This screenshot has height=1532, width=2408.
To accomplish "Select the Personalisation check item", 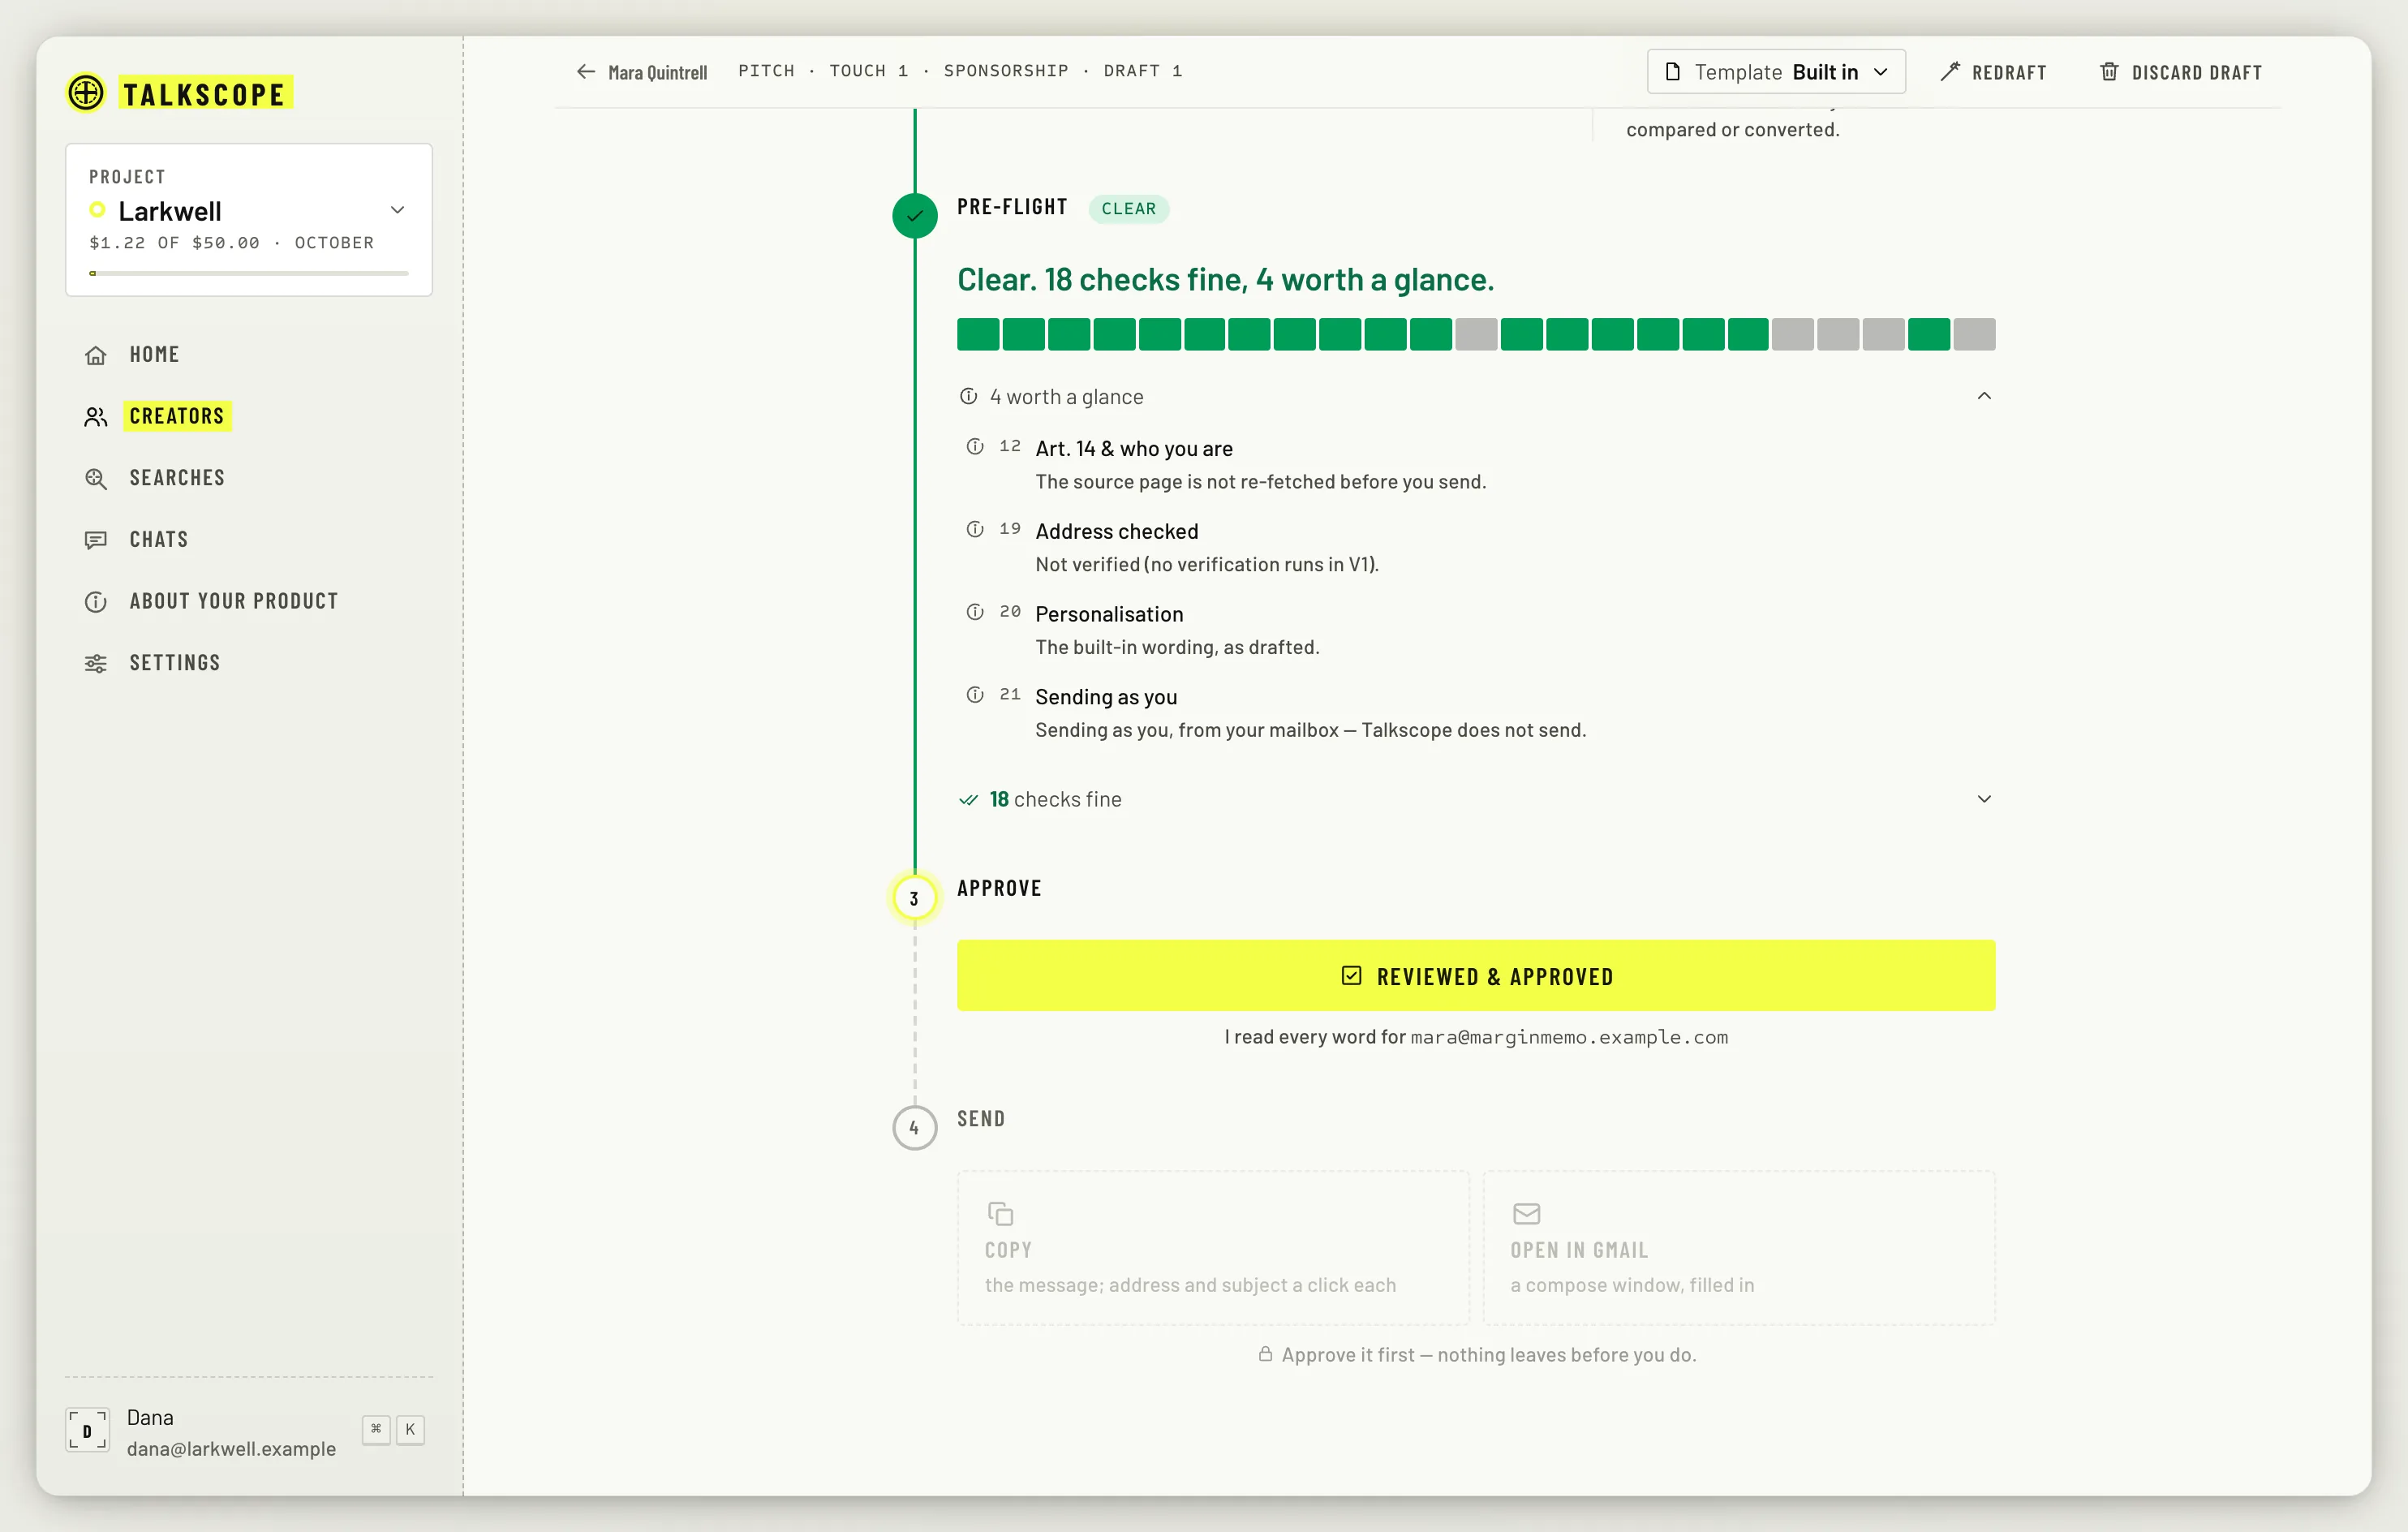I will [x=1476, y=630].
